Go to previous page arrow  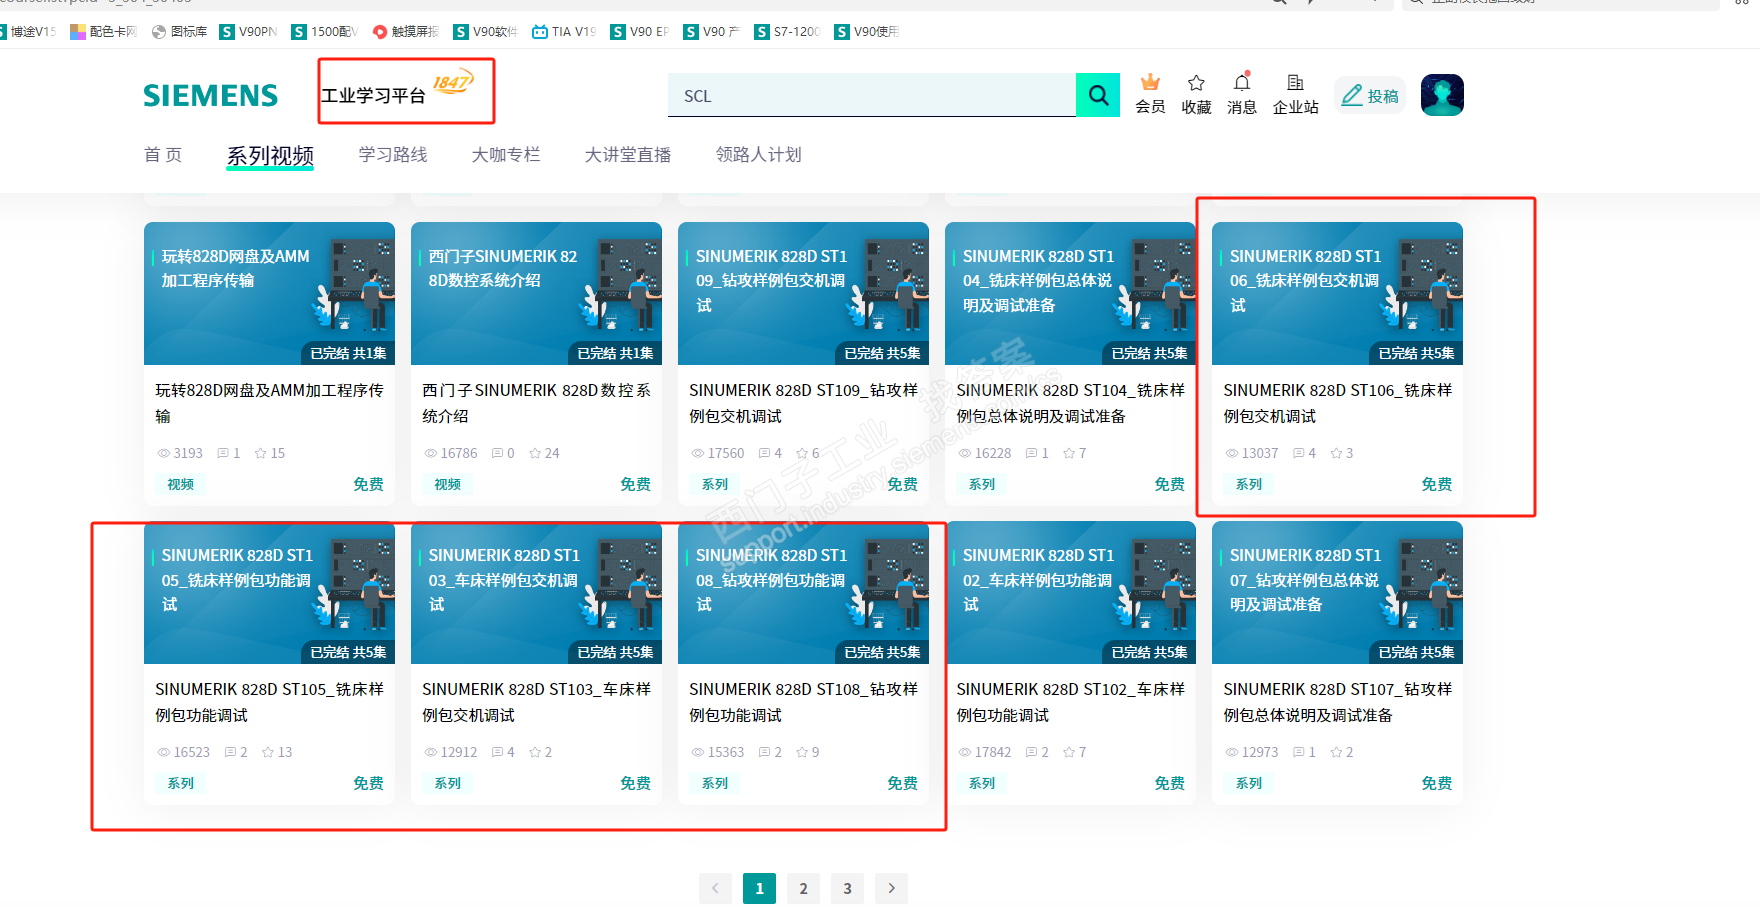715,888
